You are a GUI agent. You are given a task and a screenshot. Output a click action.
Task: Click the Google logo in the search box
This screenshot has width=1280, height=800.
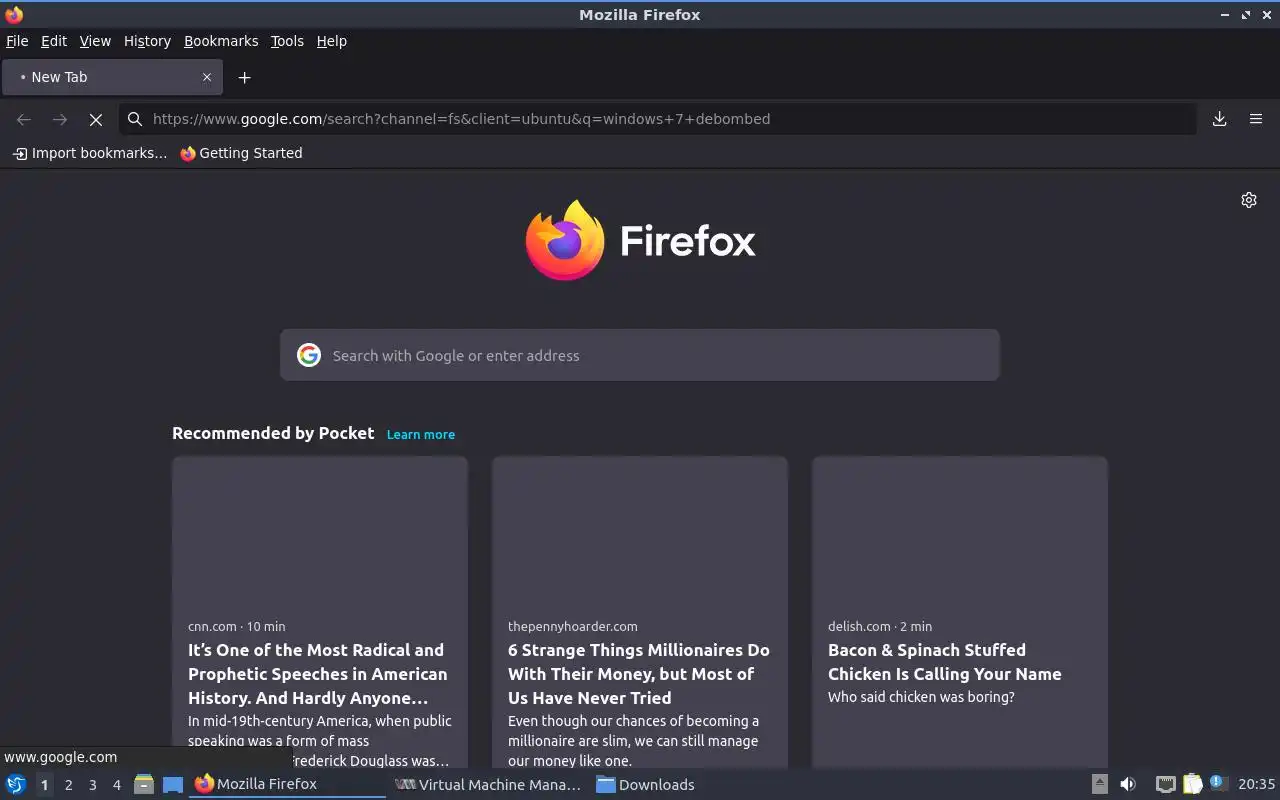(x=309, y=355)
